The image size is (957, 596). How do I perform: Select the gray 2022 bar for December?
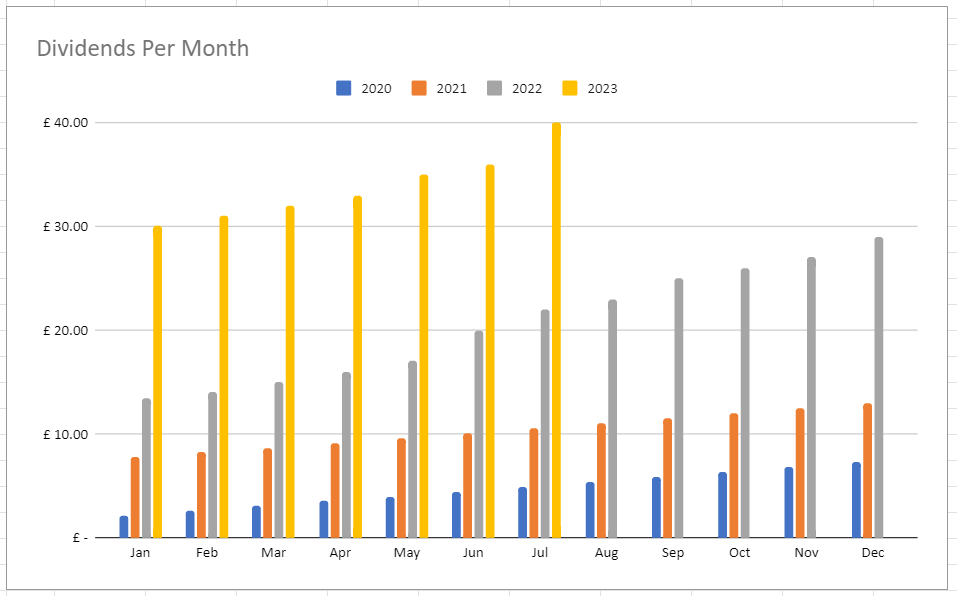pos(879,388)
